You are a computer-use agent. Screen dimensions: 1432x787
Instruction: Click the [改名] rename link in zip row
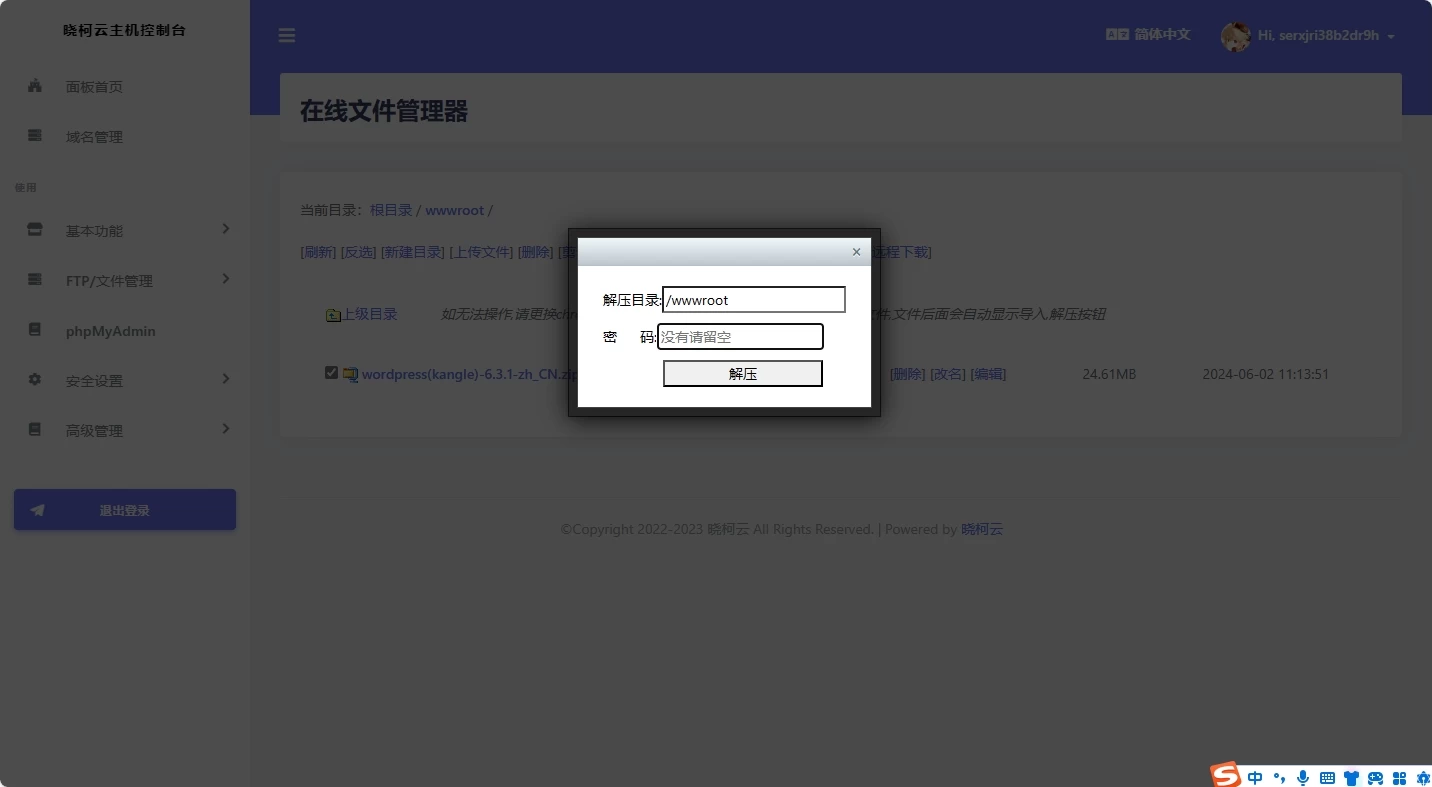948,374
